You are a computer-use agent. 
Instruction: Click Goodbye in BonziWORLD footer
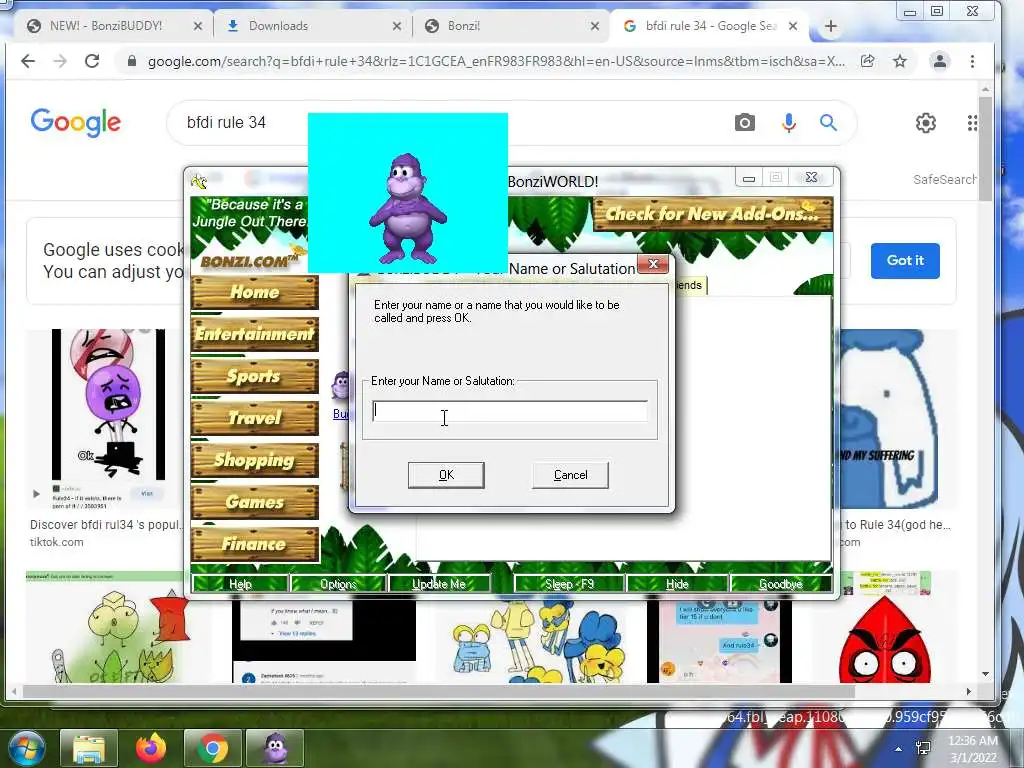coord(781,584)
